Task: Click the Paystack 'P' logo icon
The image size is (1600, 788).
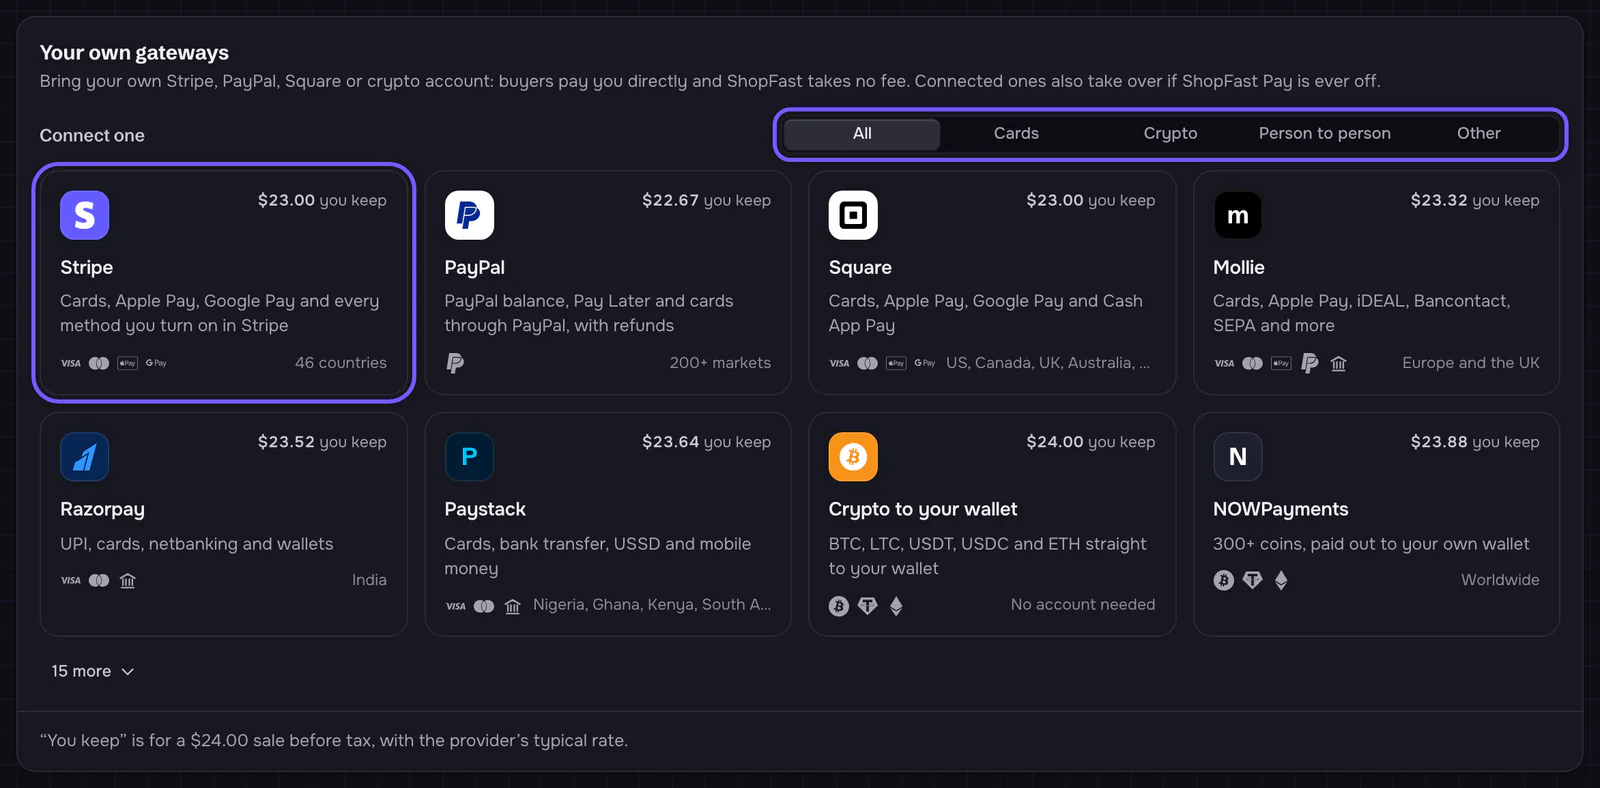Action: (x=469, y=457)
